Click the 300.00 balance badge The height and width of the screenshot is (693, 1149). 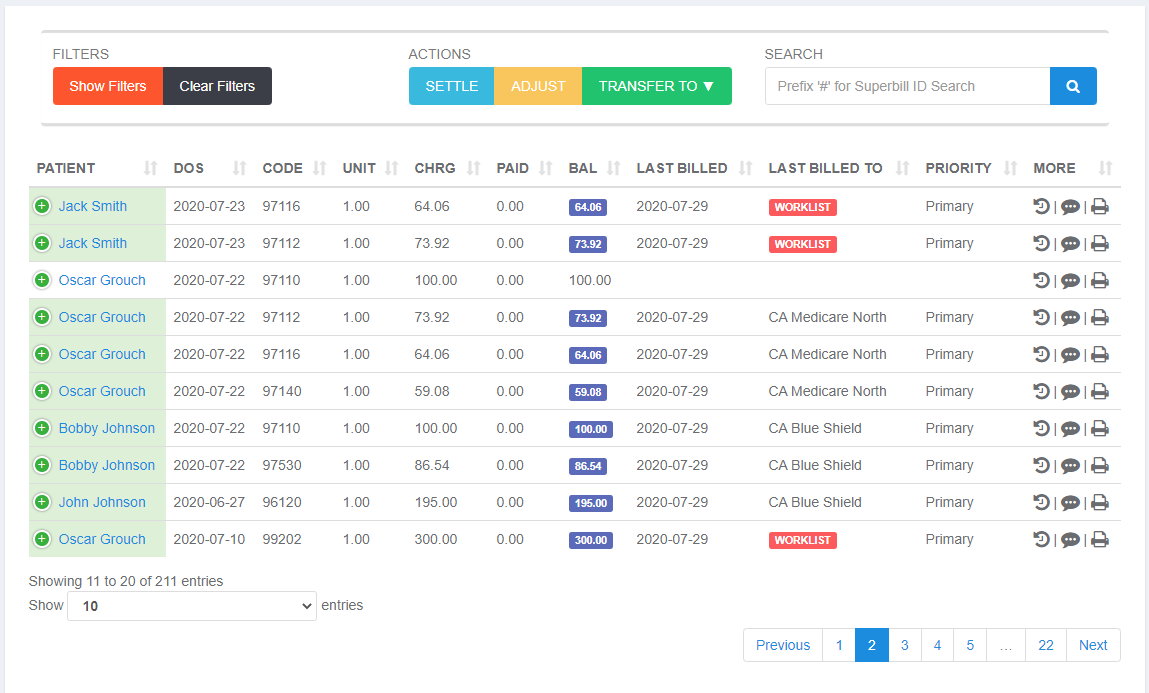[x=591, y=540]
